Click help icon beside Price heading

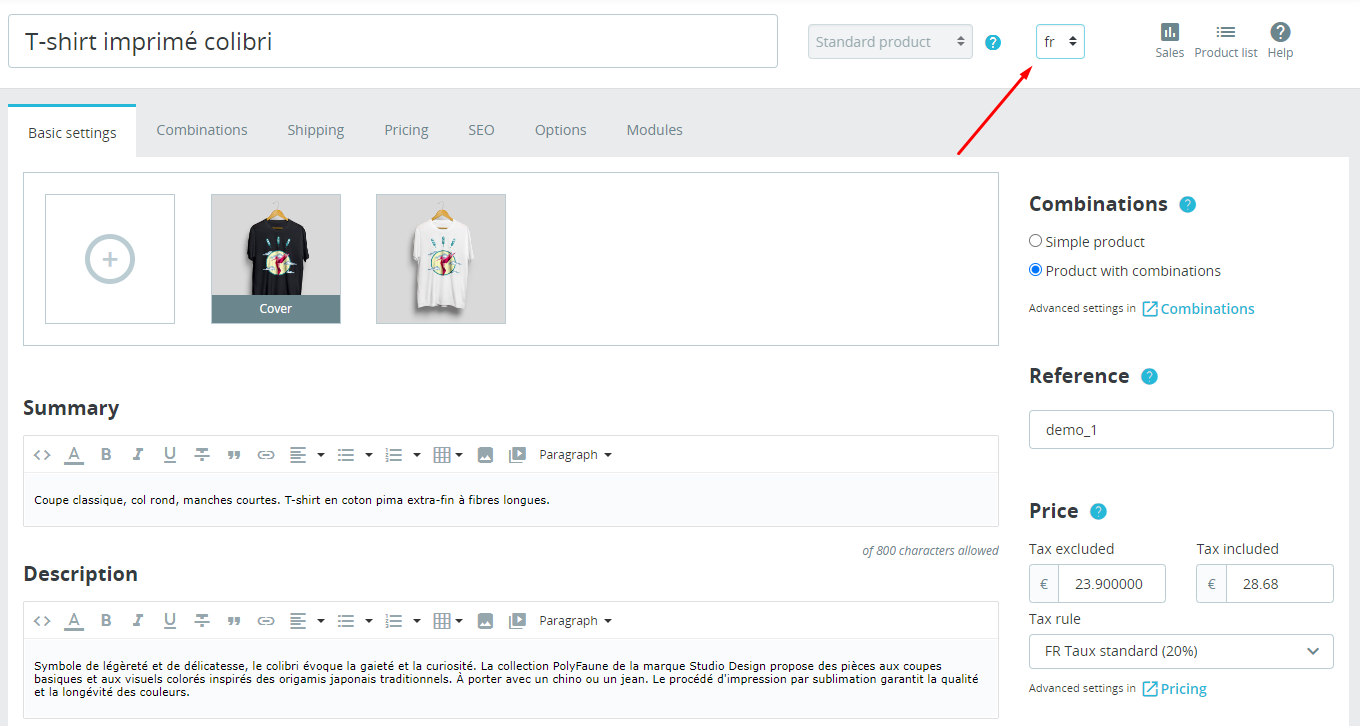coord(1098,511)
